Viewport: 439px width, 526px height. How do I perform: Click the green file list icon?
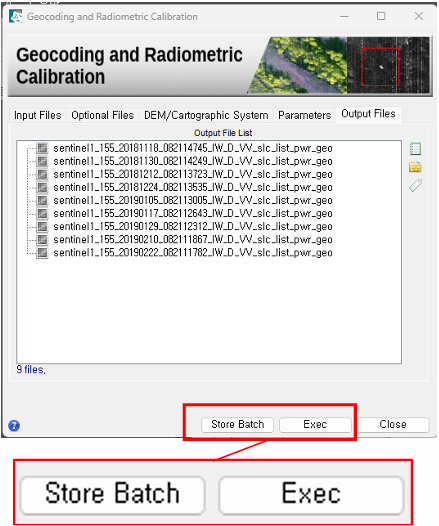pyautogui.click(x=415, y=149)
